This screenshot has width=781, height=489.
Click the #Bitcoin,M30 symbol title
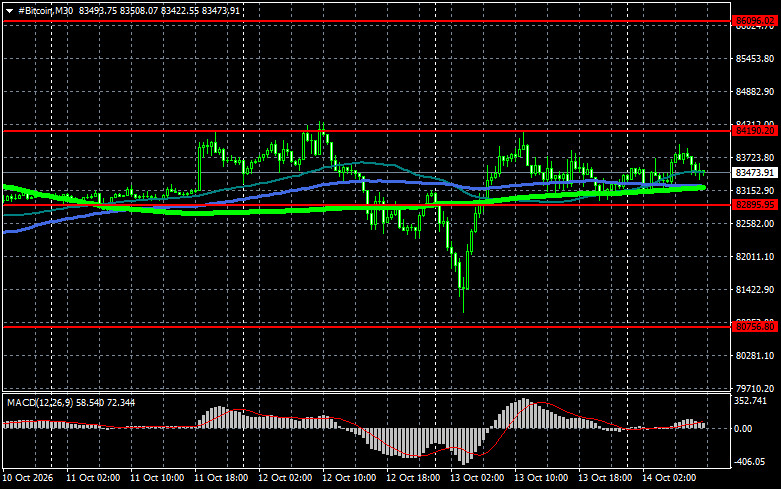click(x=45, y=10)
